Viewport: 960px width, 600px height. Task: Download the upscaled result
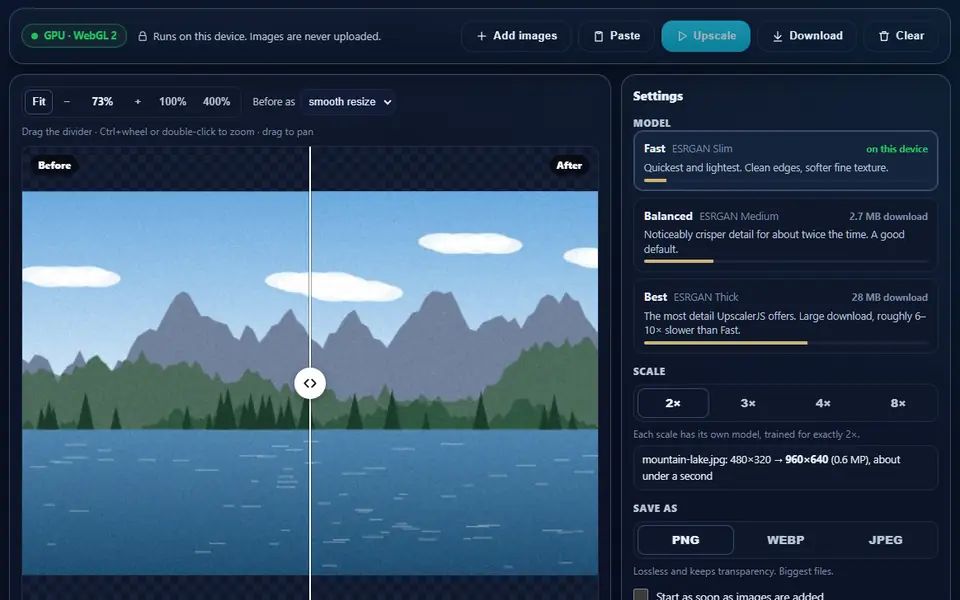click(806, 36)
